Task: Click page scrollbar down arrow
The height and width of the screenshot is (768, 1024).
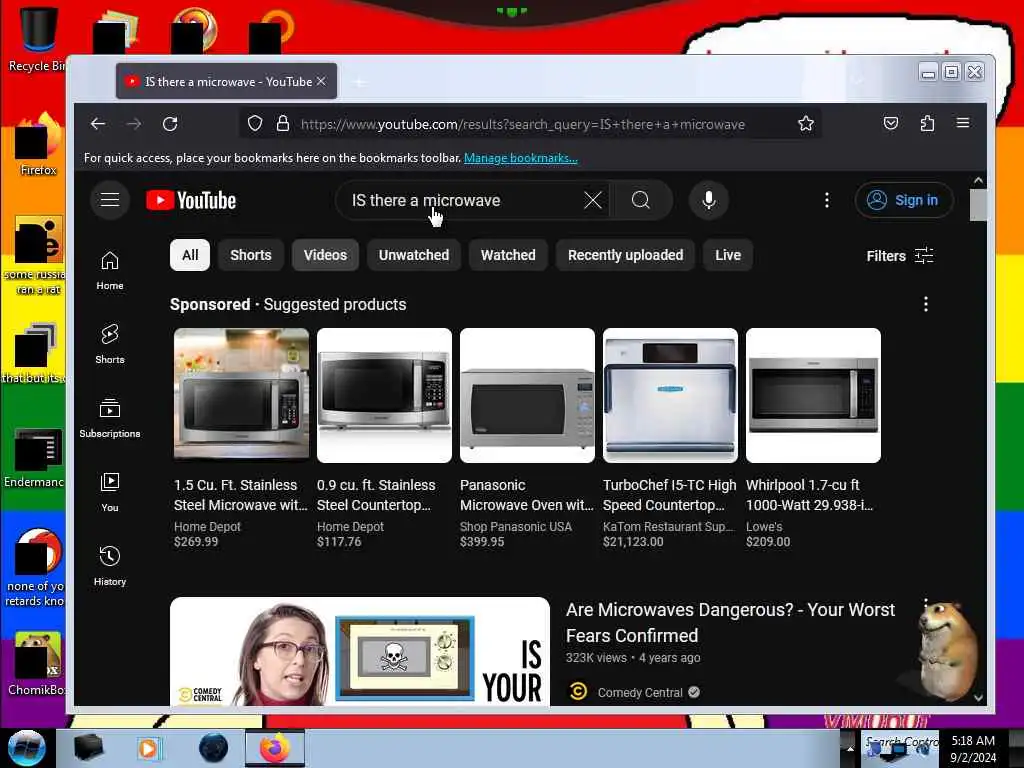Action: pos(978,697)
